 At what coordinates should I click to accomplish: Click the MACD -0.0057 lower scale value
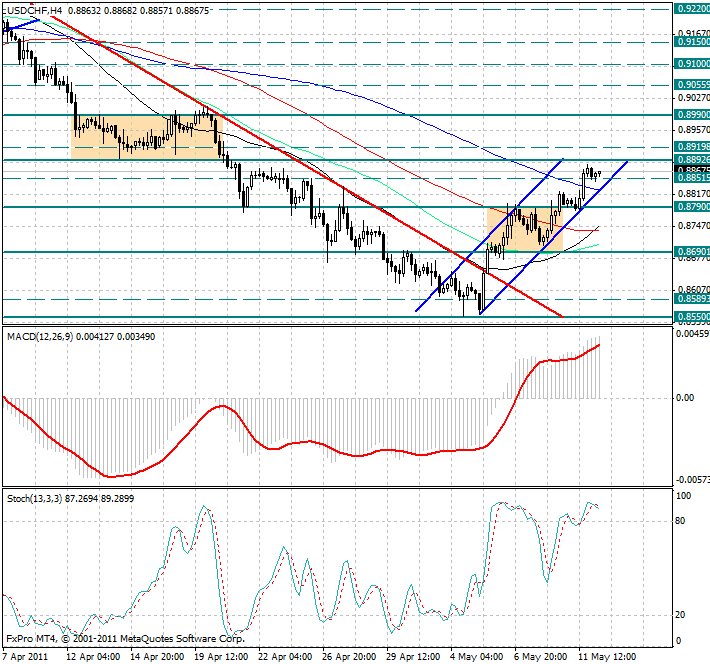pos(692,480)
